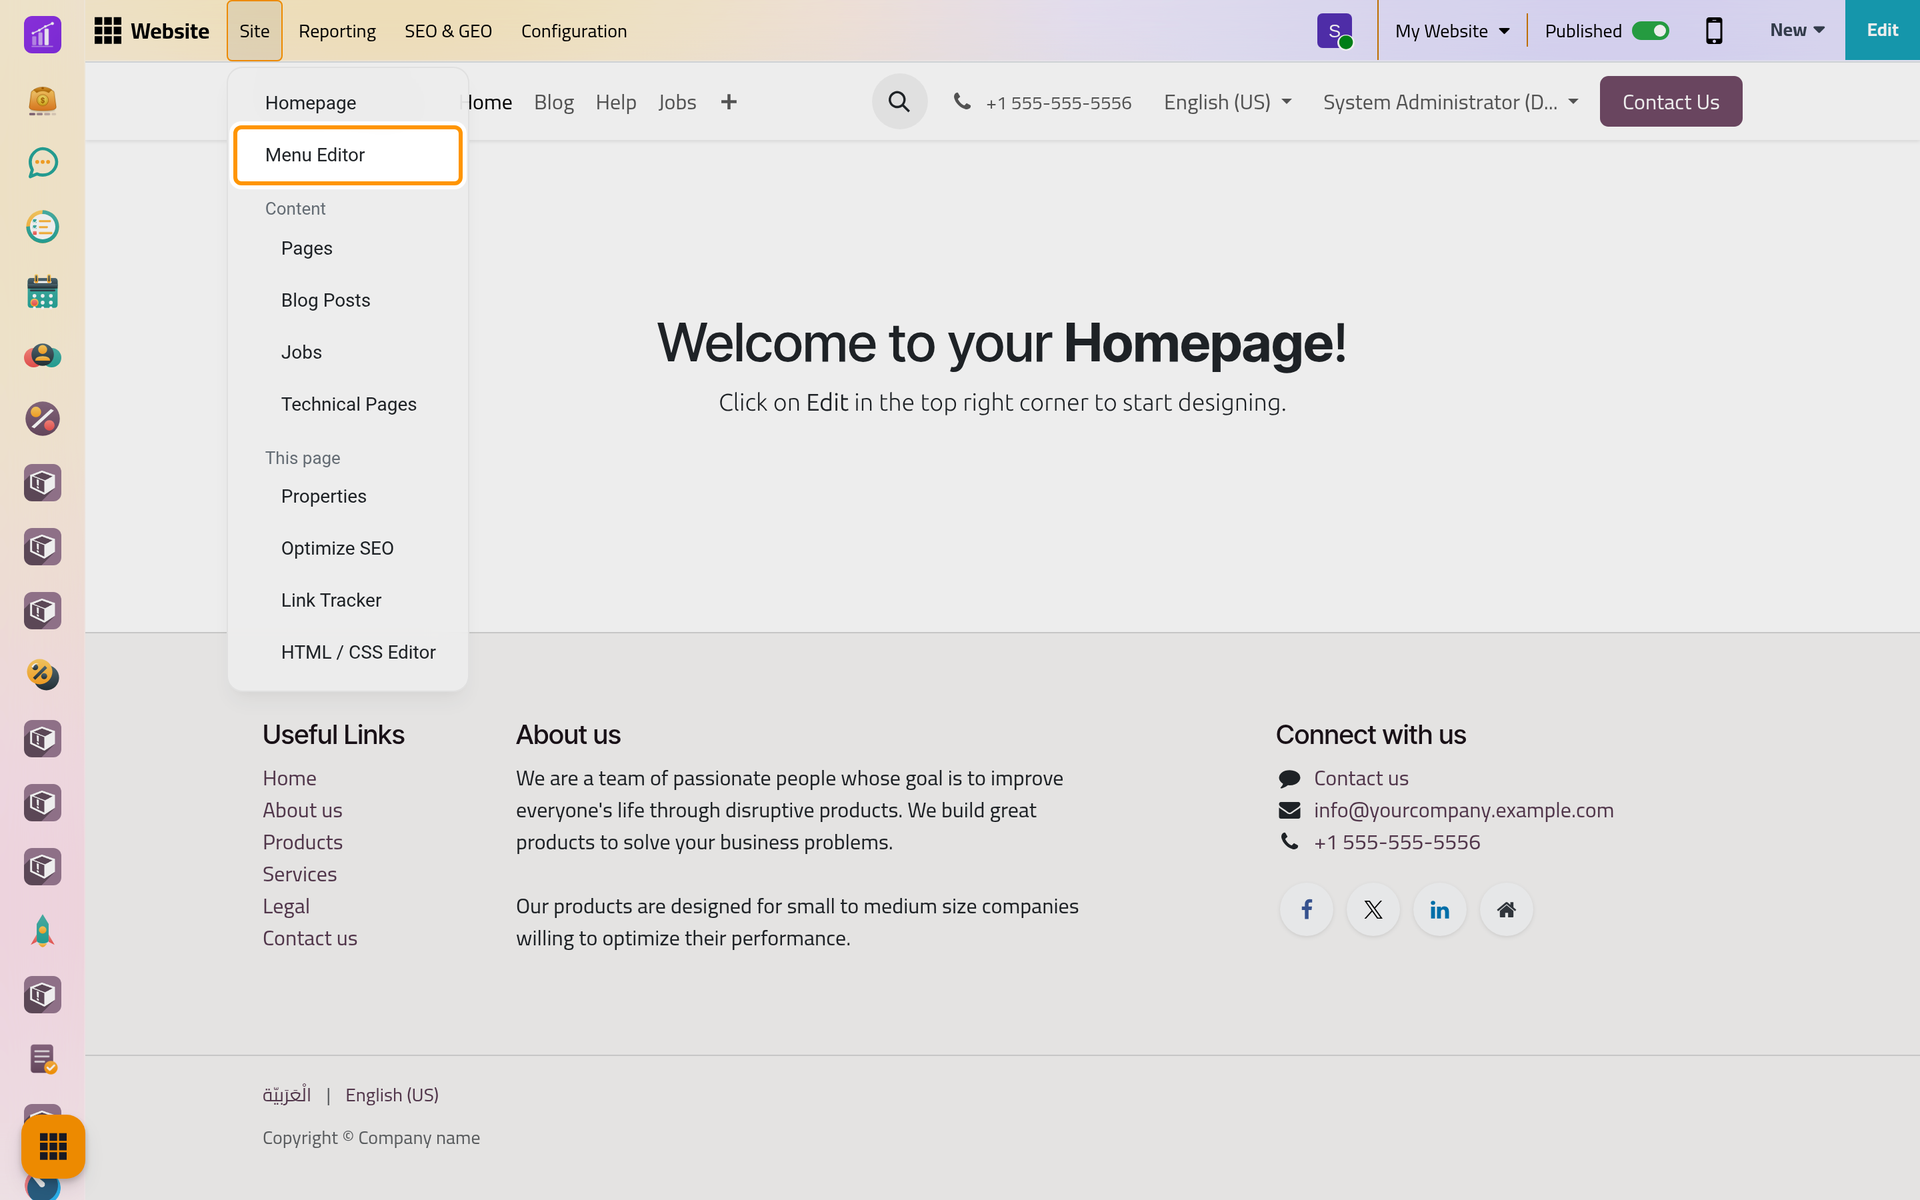Click the home social icon in footer
This screenshot has height=1200, width=1920.
[1506, 909]
